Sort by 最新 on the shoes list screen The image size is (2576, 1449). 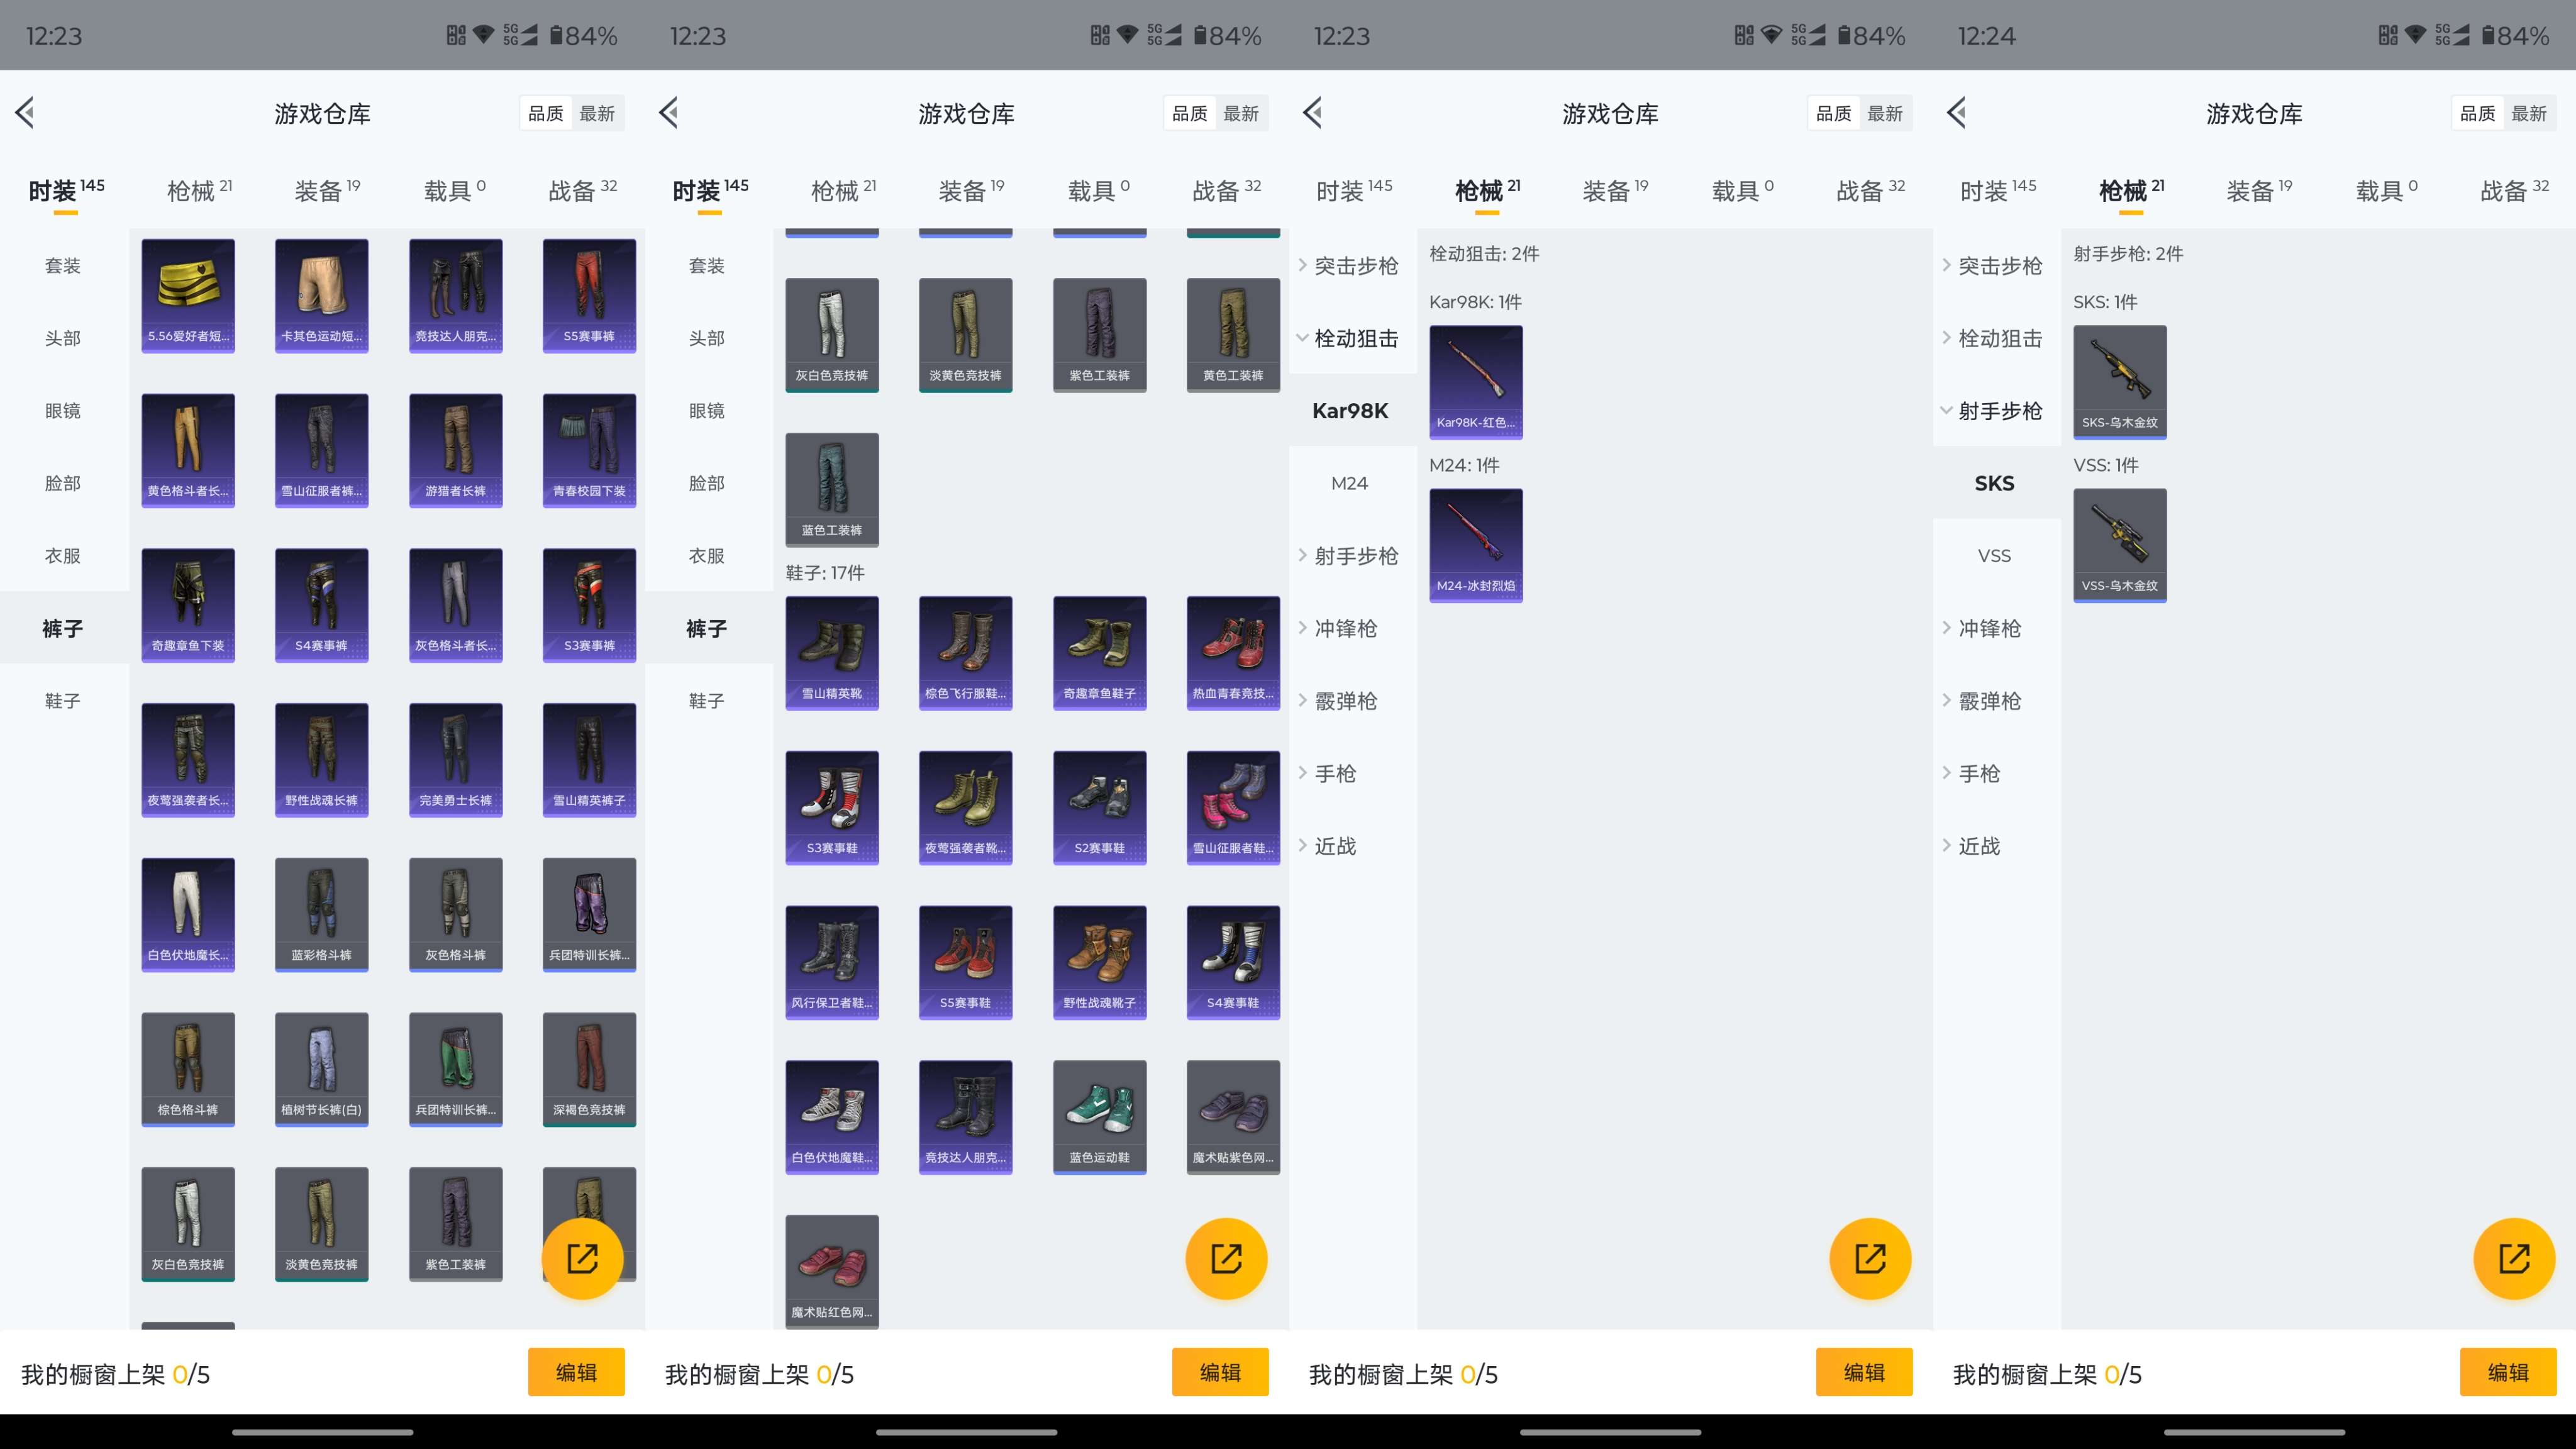coord(1241,113)
